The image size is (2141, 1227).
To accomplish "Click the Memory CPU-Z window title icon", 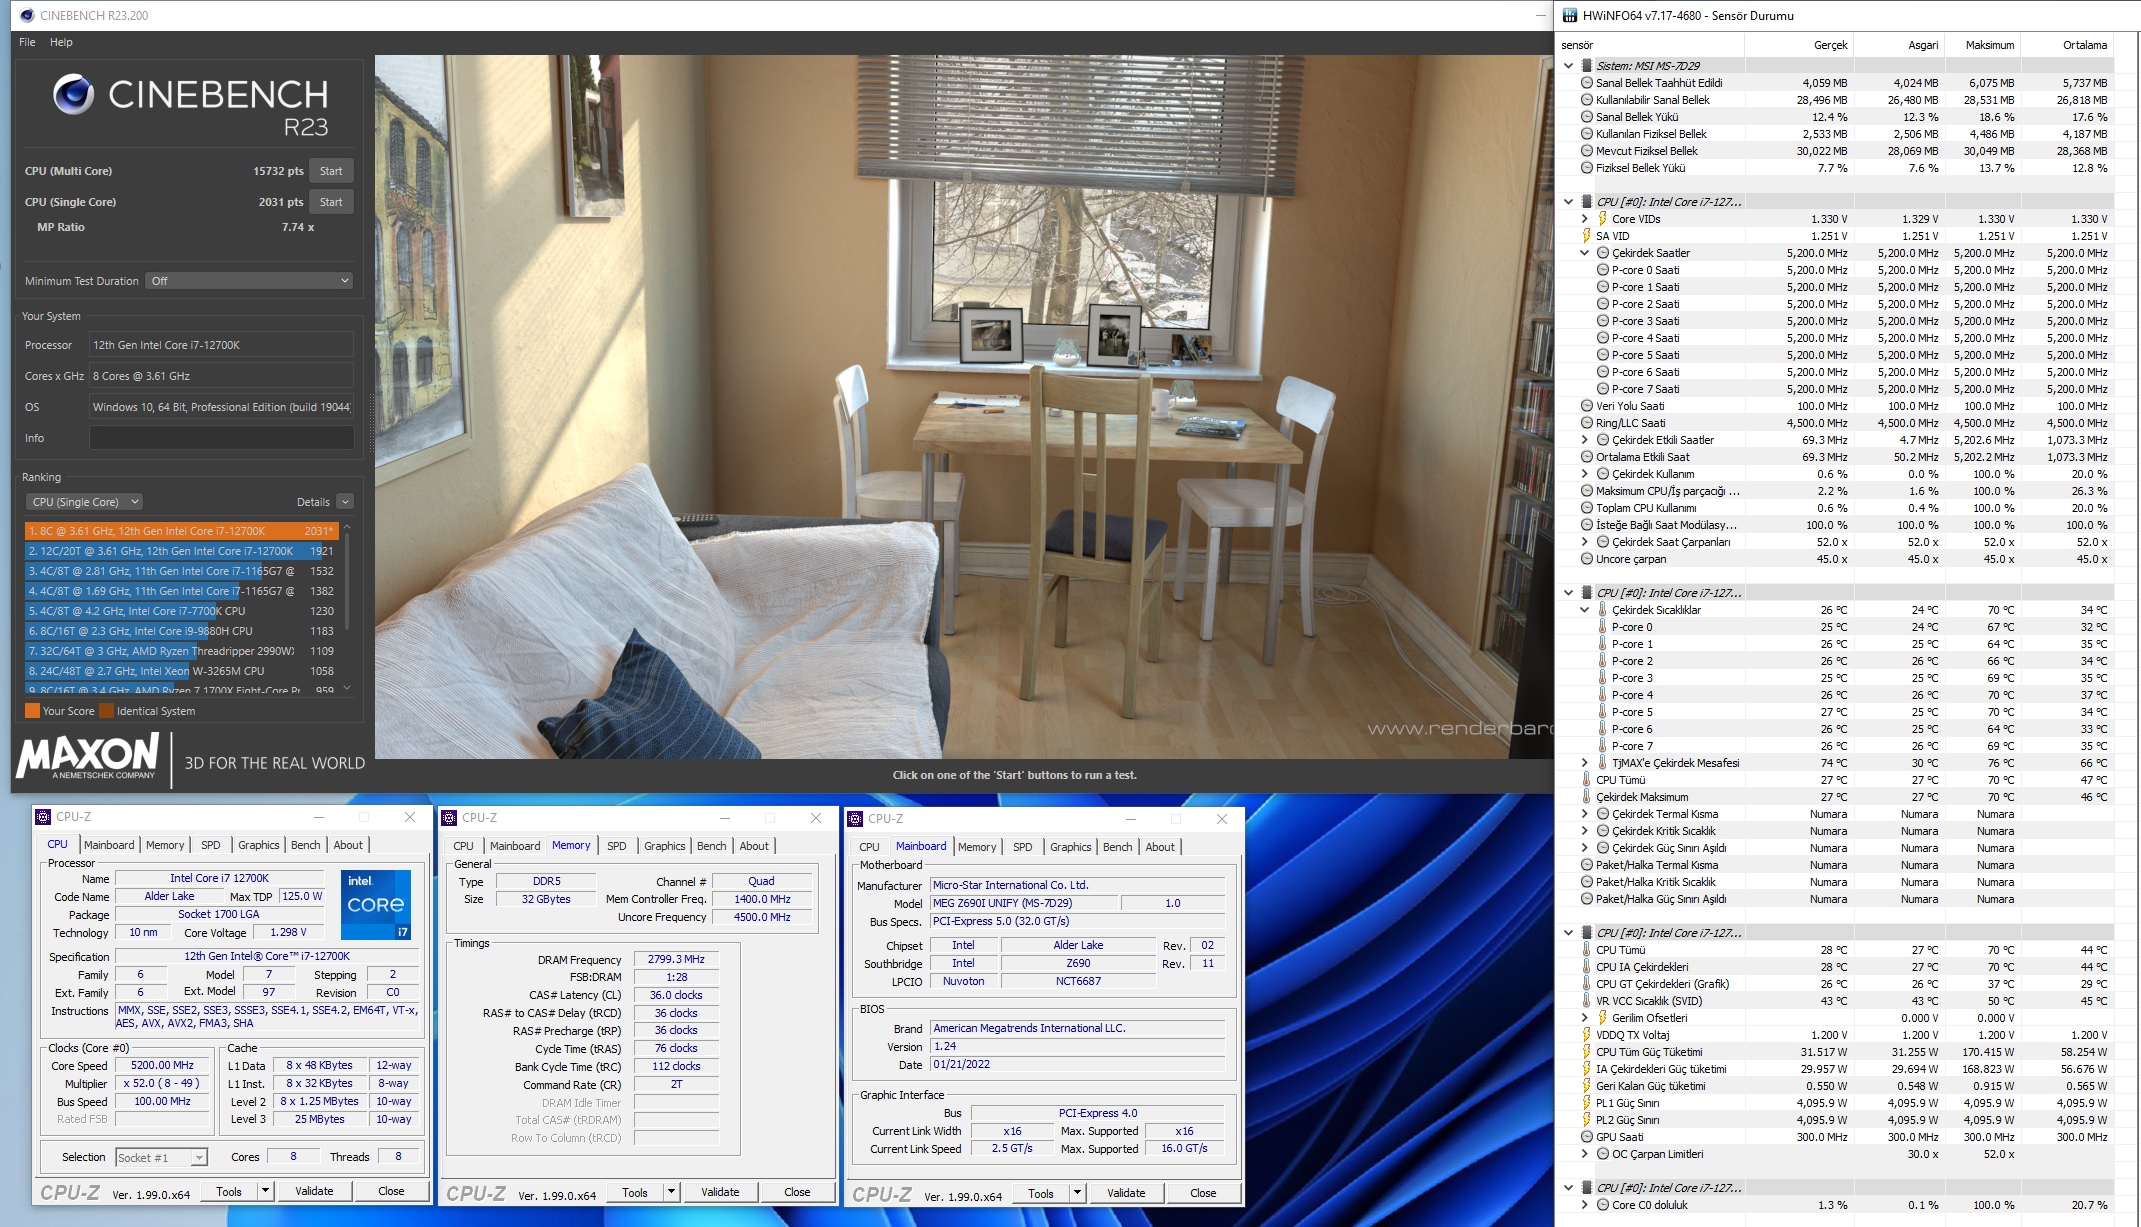I will tap(449, 818).
